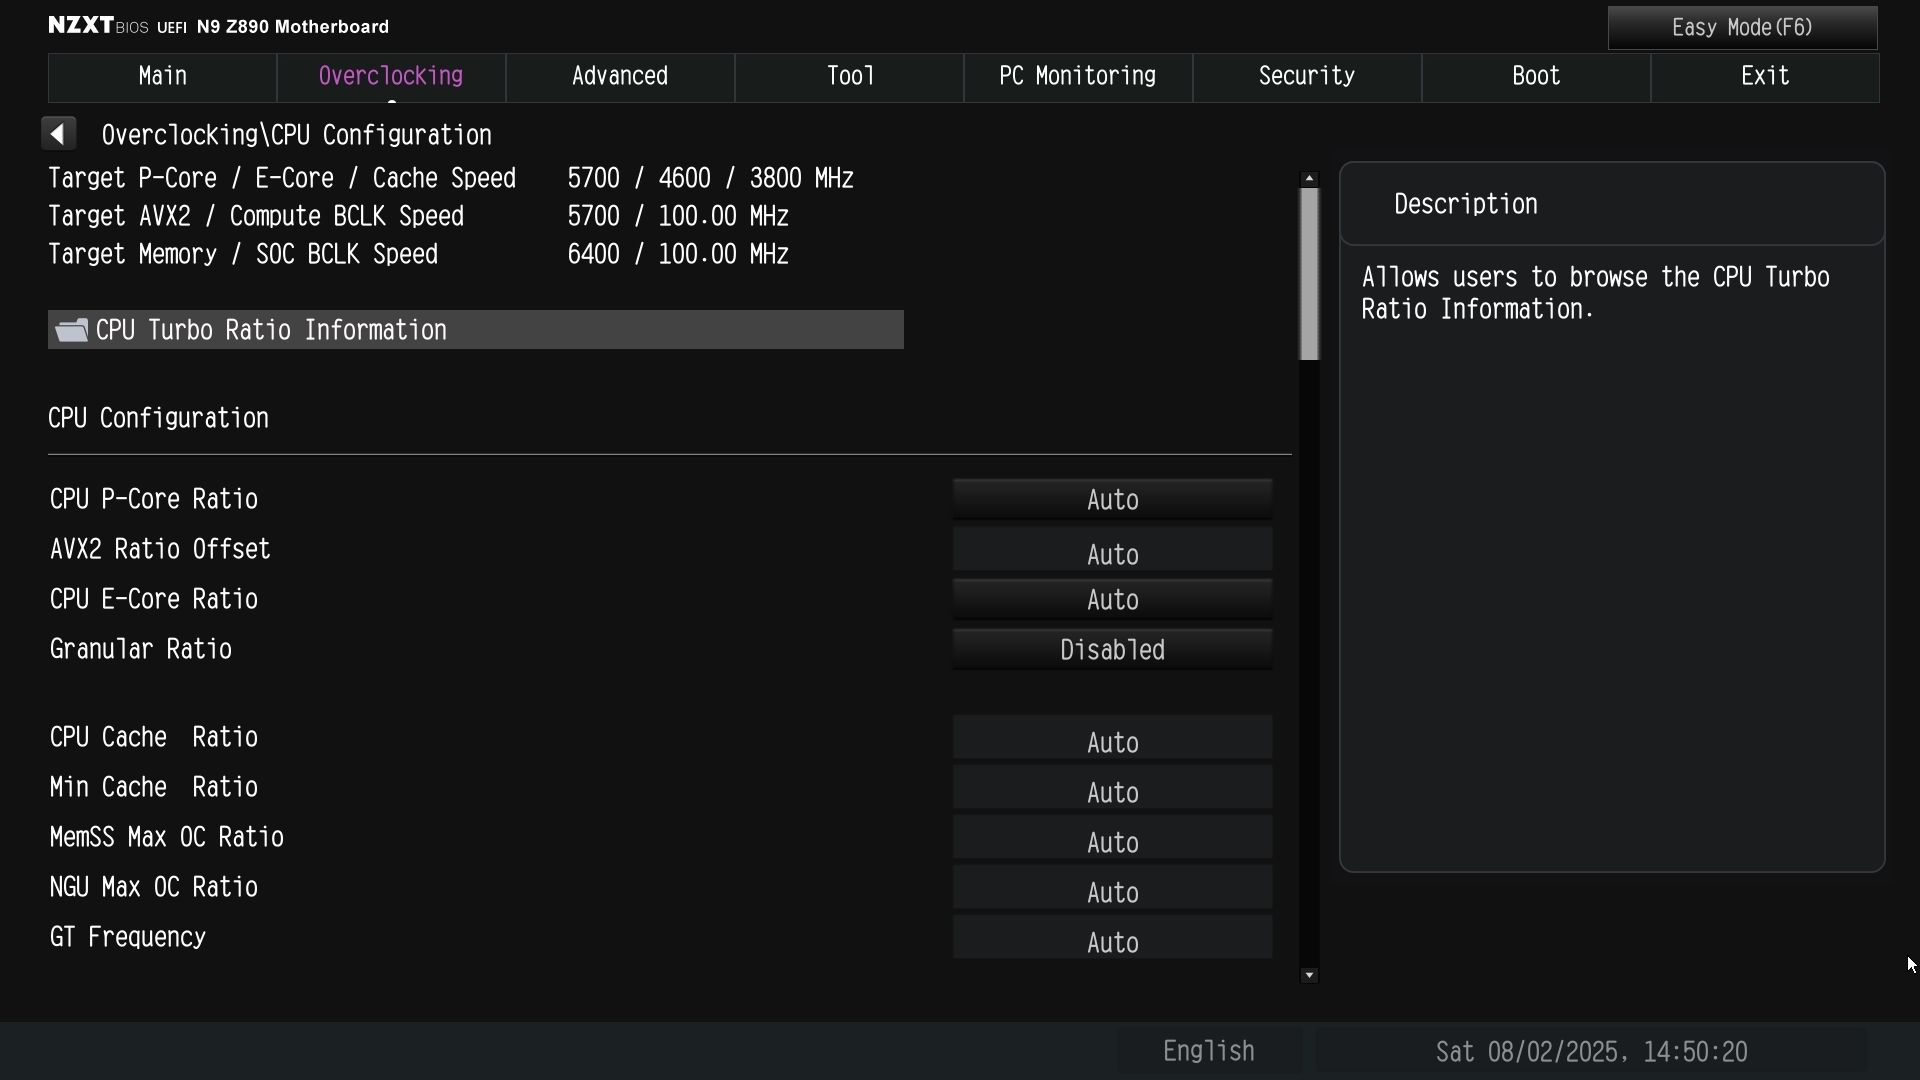Click the 6400 / 100.00 MHz value
Image resolution: width=1920 pixels, height=1080 pixels.
[x=678, y=254]
